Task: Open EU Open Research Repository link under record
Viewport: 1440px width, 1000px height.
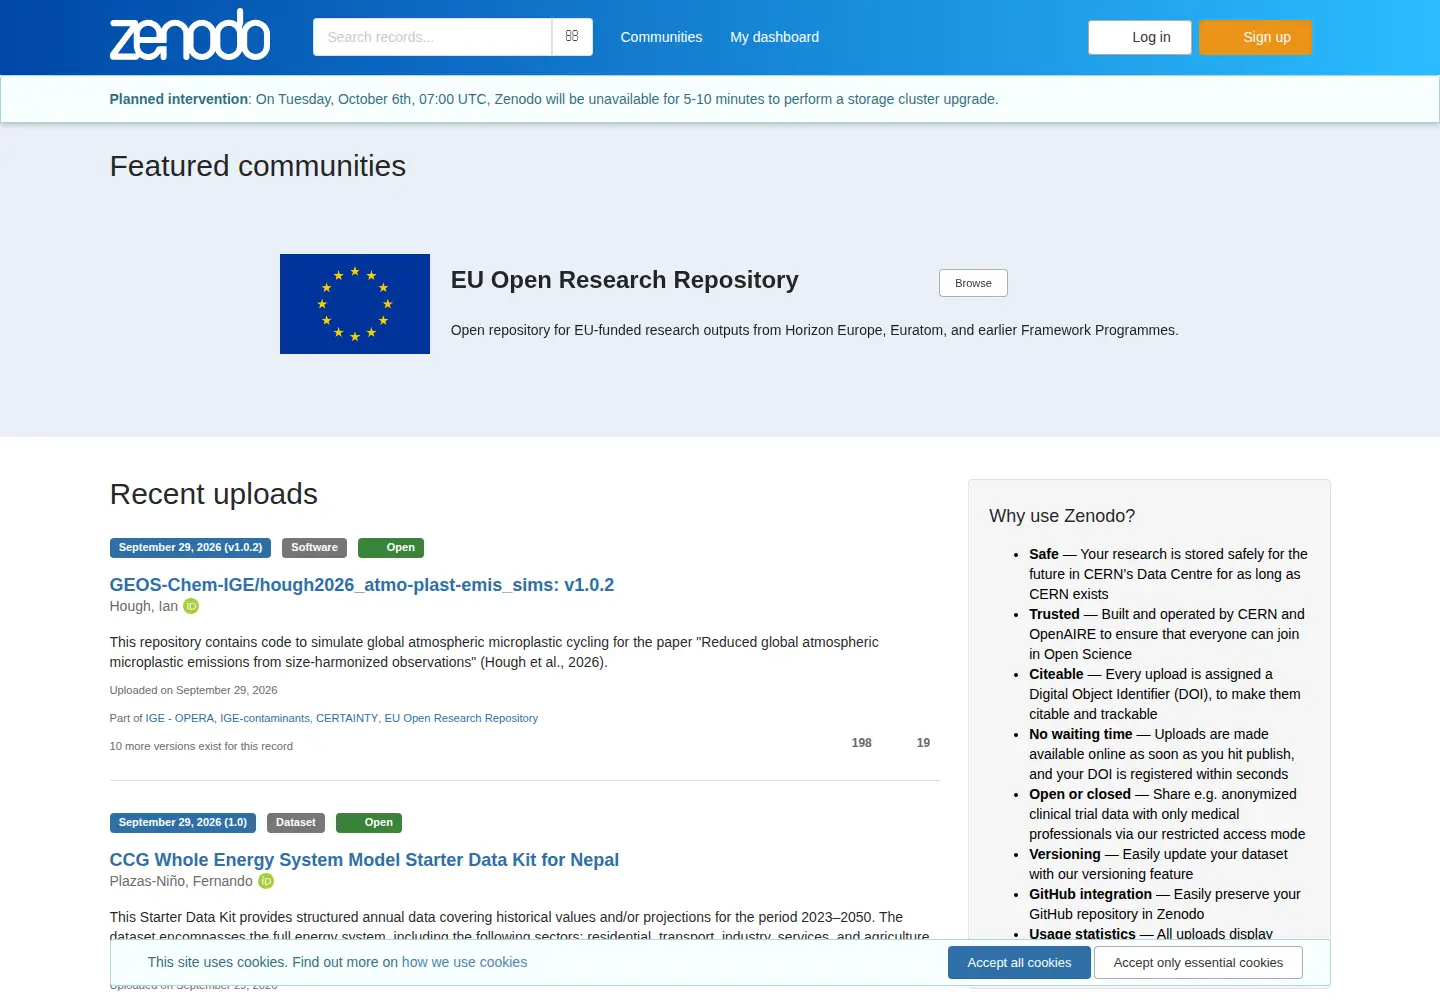Action: point(461,718)
